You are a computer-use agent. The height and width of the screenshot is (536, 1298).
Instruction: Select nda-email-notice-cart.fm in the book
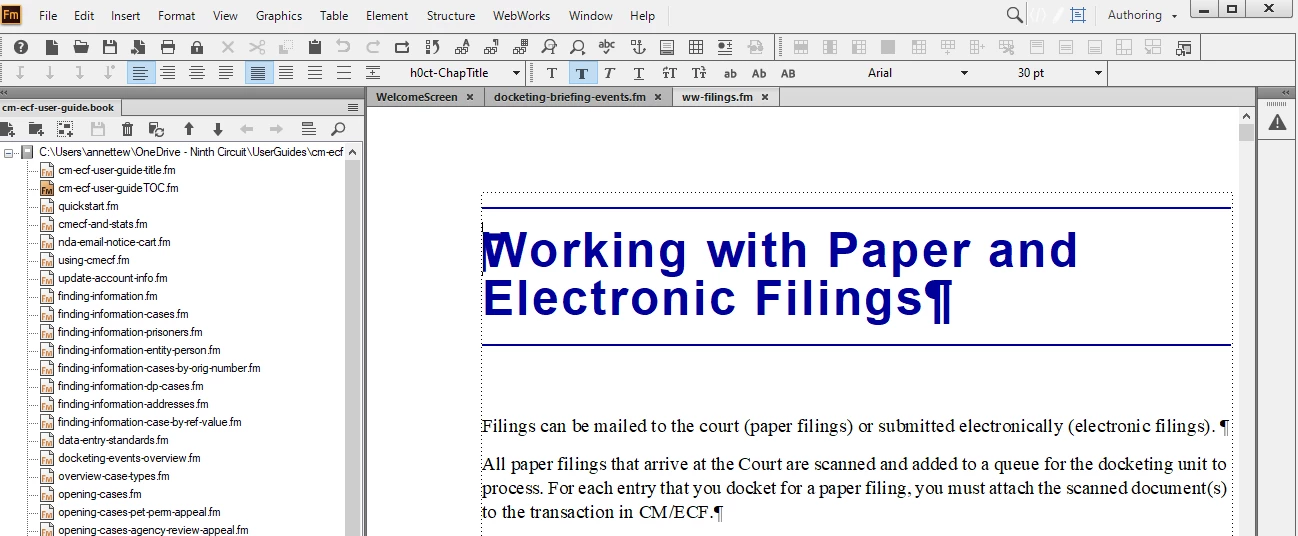pyautogui.click(x=114, y=242)
